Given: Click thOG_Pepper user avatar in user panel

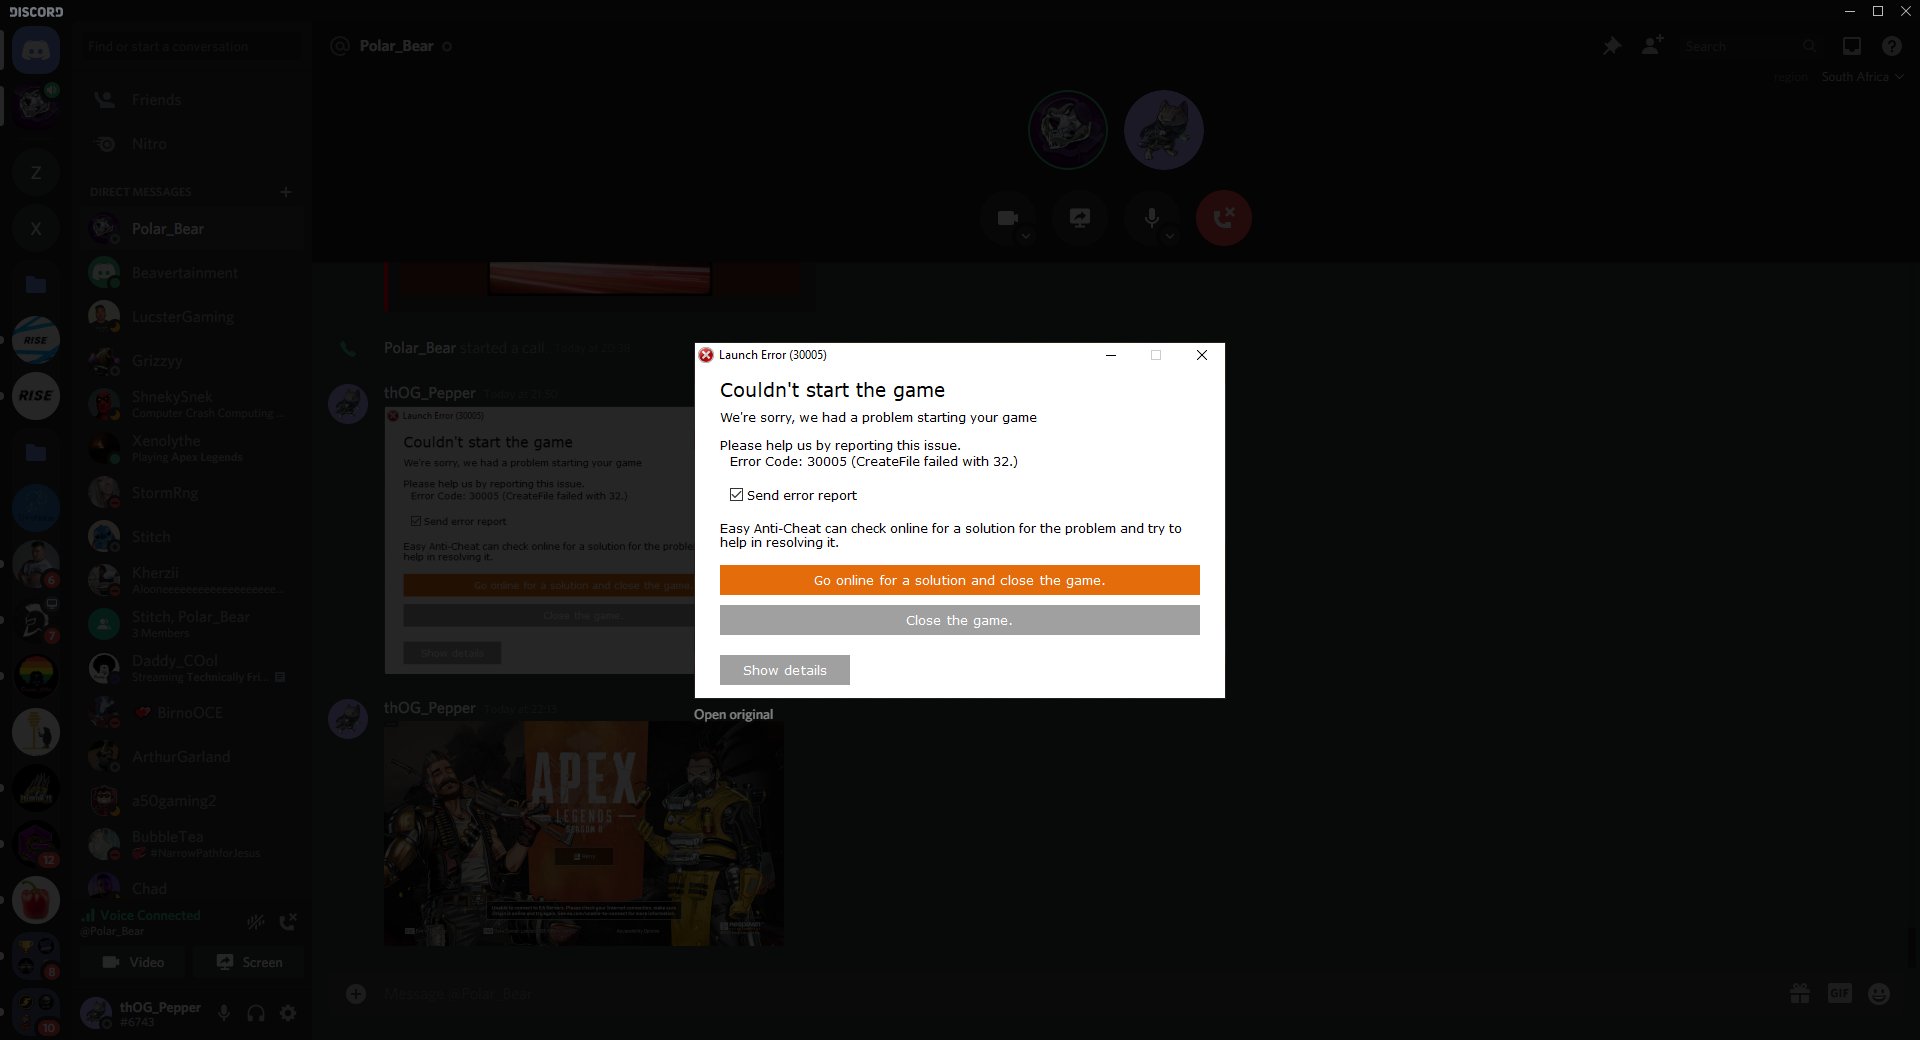Looking at the screenshot, I should [97, 1013].
